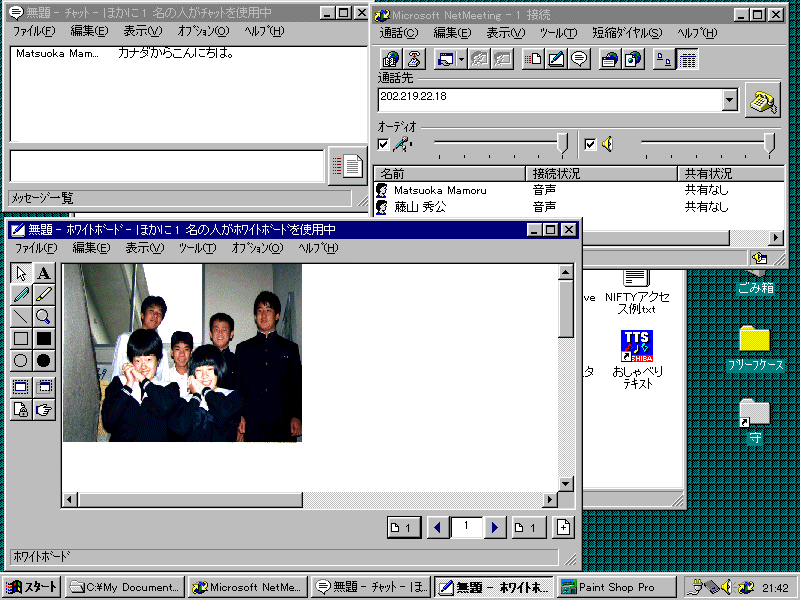
Task: Sort participants by the 名前 column header
Action: pos(449,173)
